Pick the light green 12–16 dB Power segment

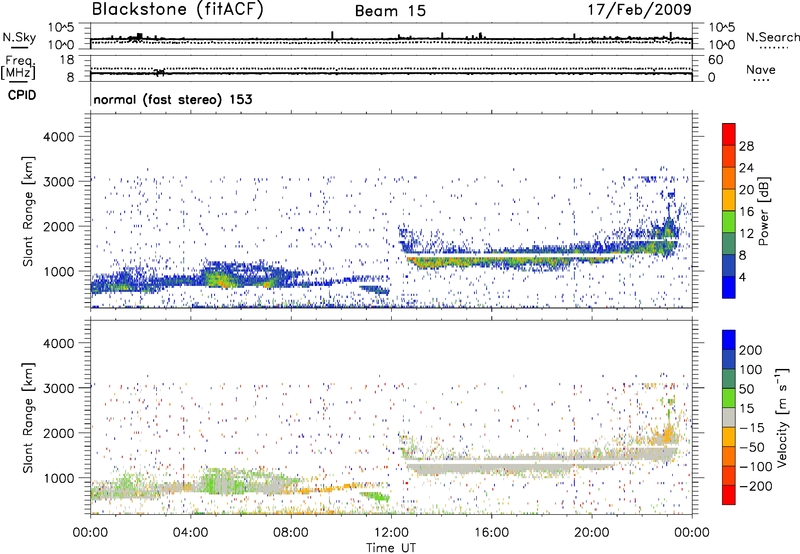pyautogui.click(x=729, y=221)
